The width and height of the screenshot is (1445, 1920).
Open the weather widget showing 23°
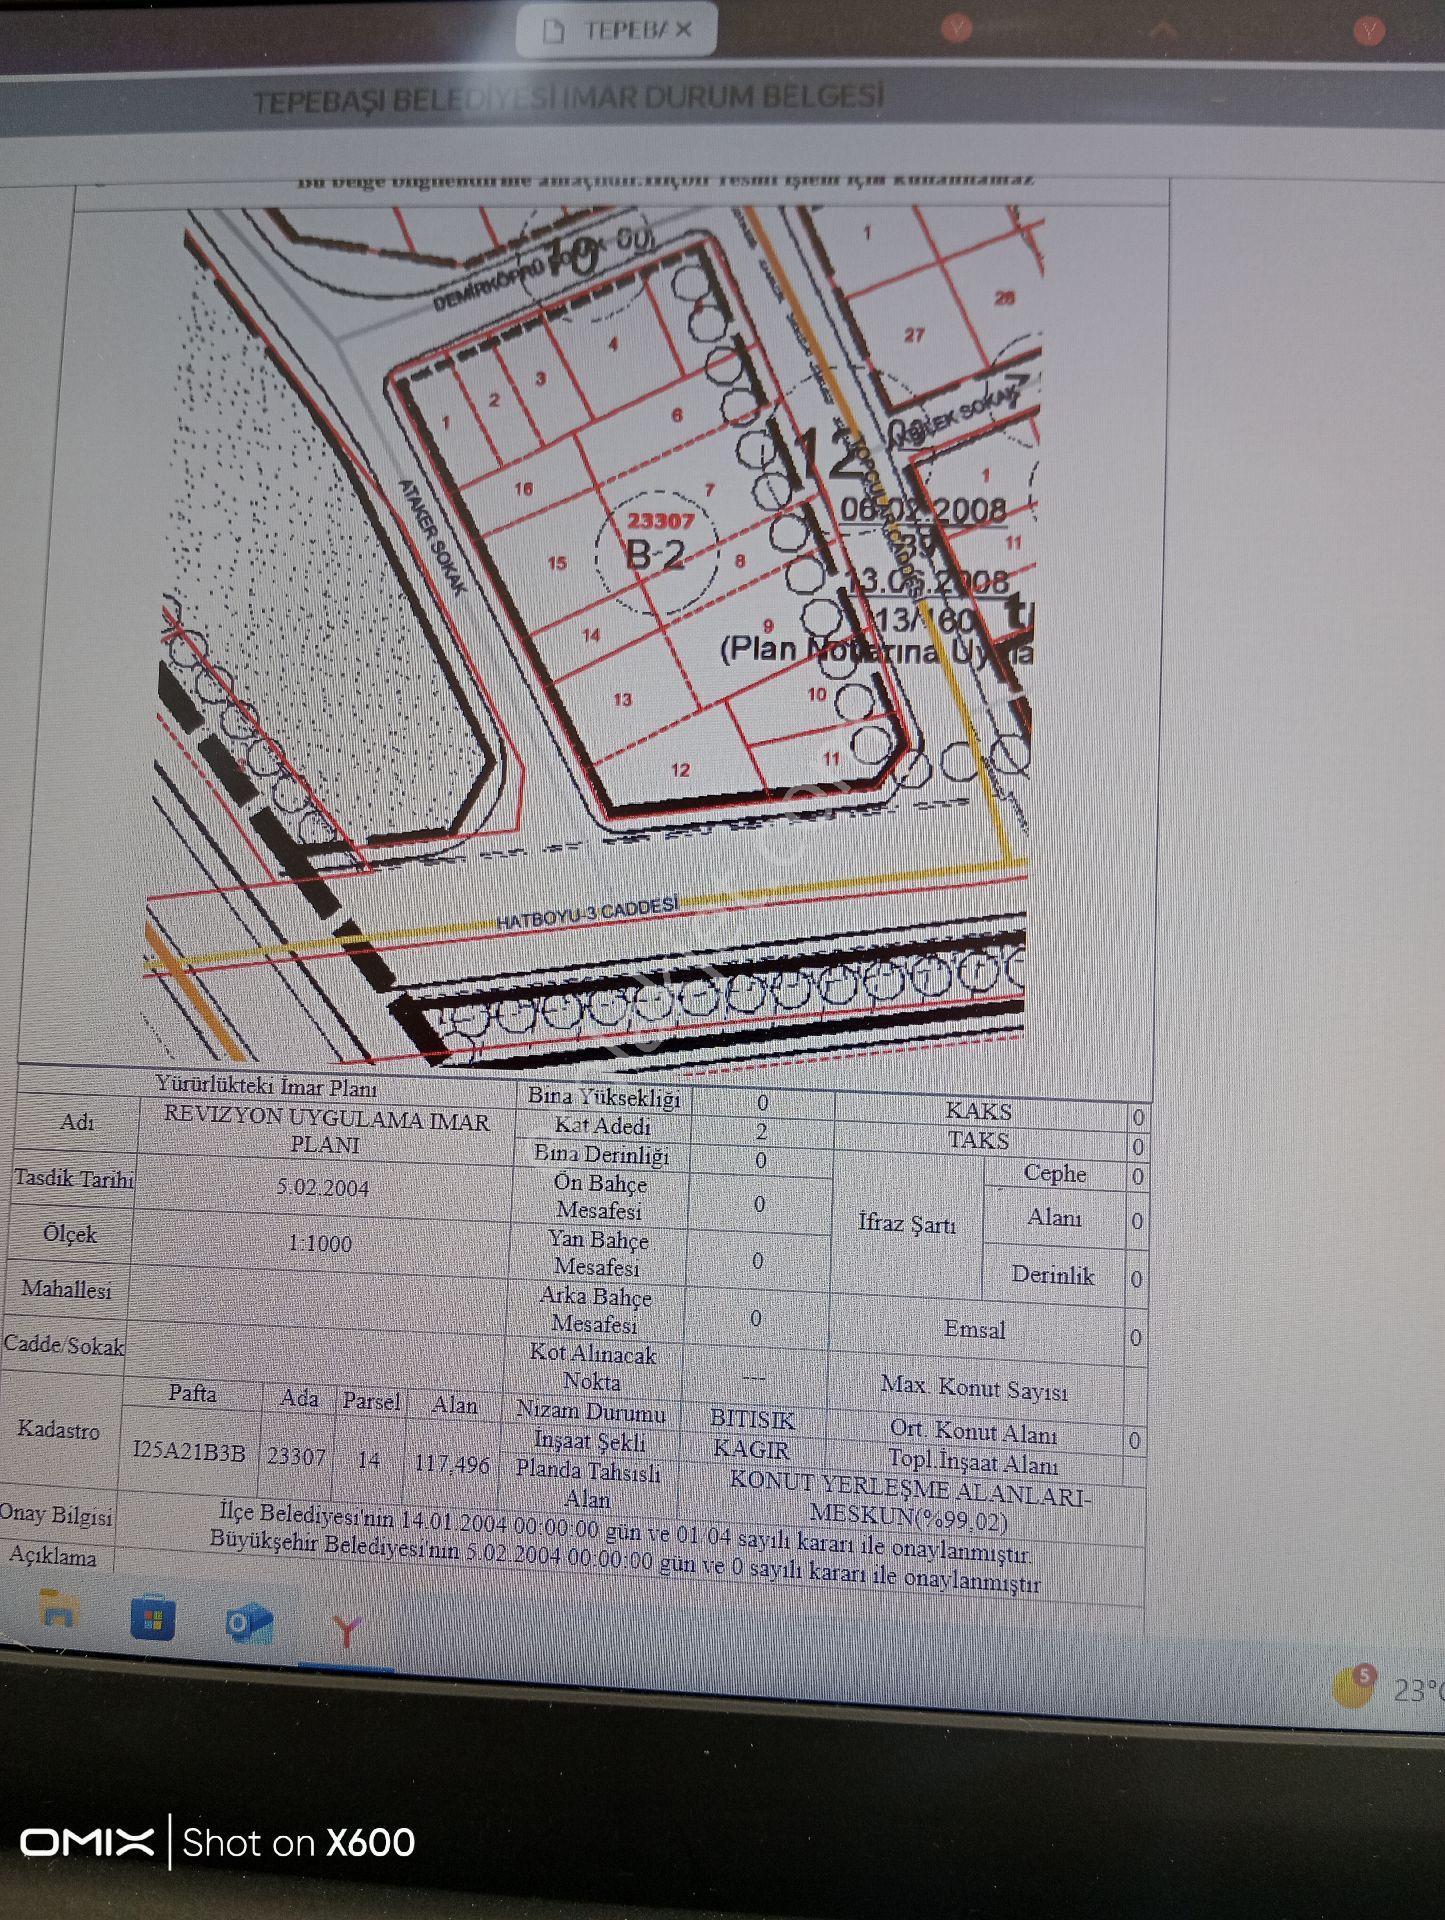[1390, 1688]
